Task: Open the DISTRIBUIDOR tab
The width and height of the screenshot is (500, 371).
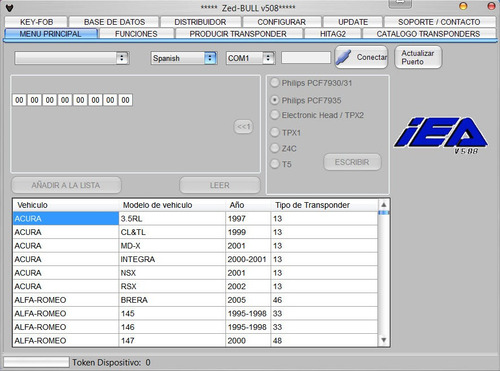Action: [x=200, y=22]
